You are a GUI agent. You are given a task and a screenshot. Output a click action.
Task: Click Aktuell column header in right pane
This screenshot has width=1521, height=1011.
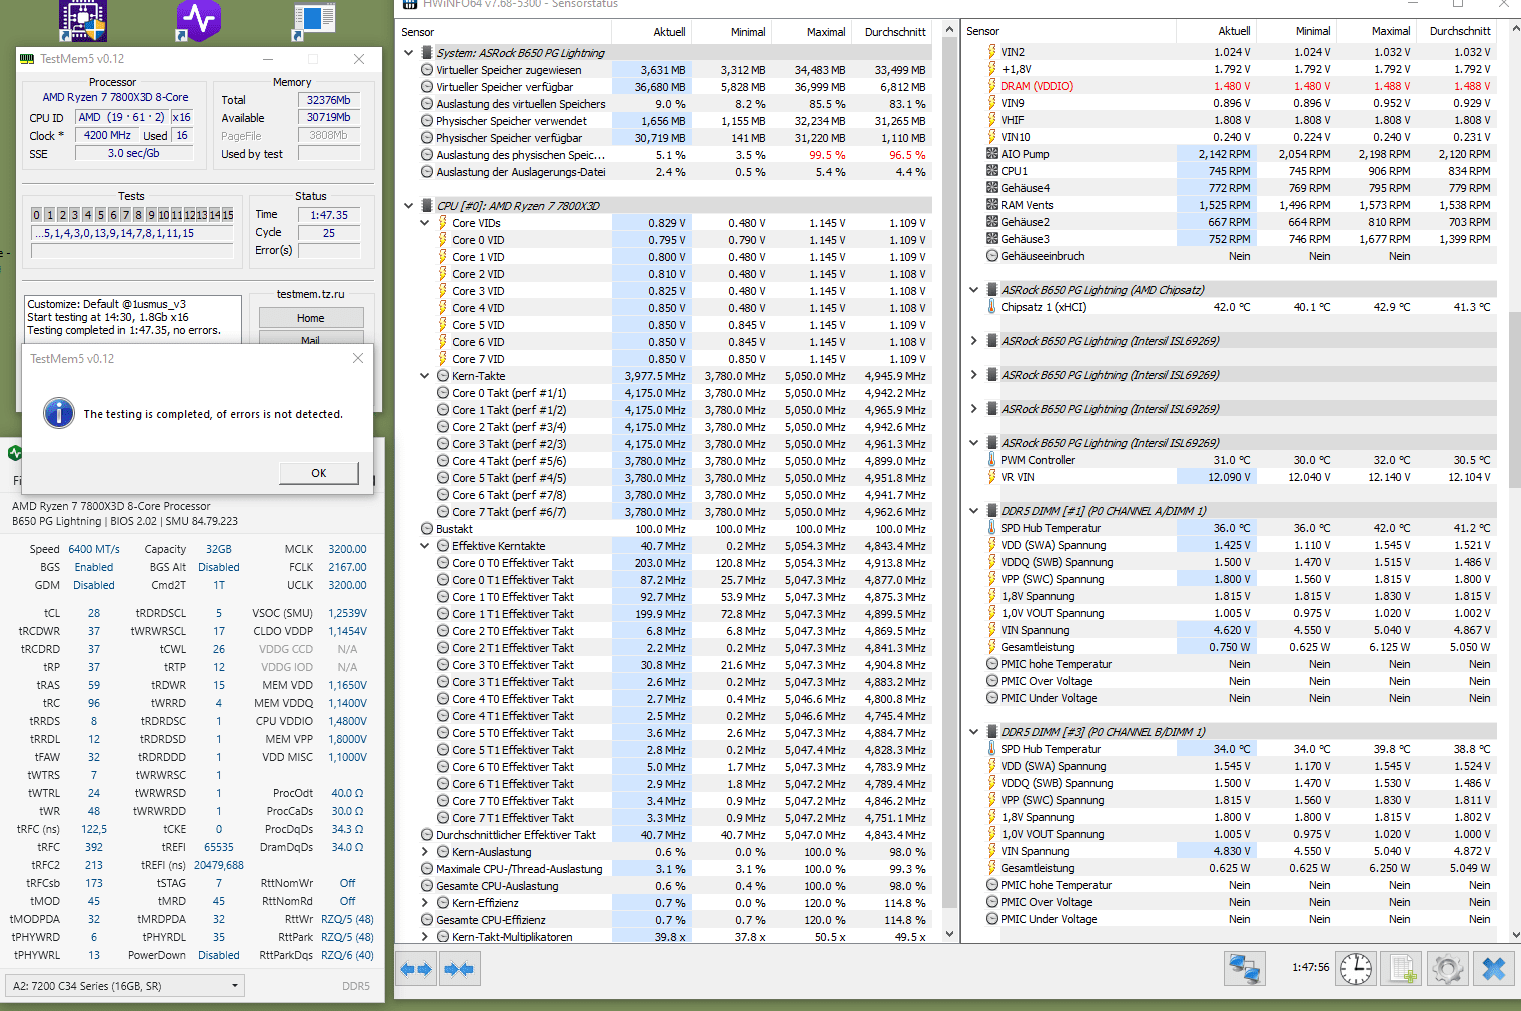[x=1216, y=31]
